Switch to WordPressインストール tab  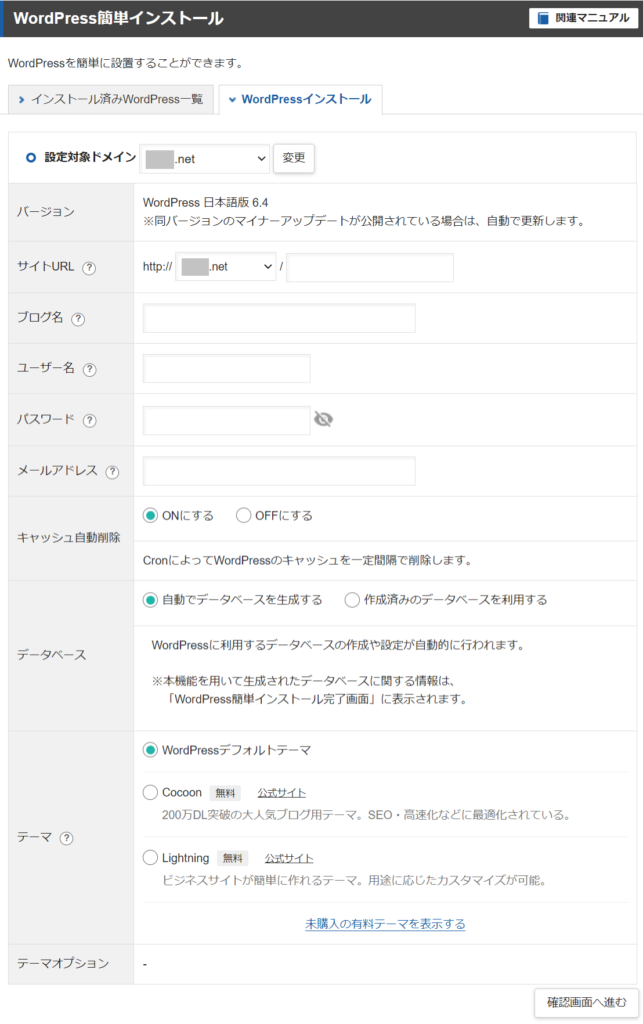pos(300,99)
